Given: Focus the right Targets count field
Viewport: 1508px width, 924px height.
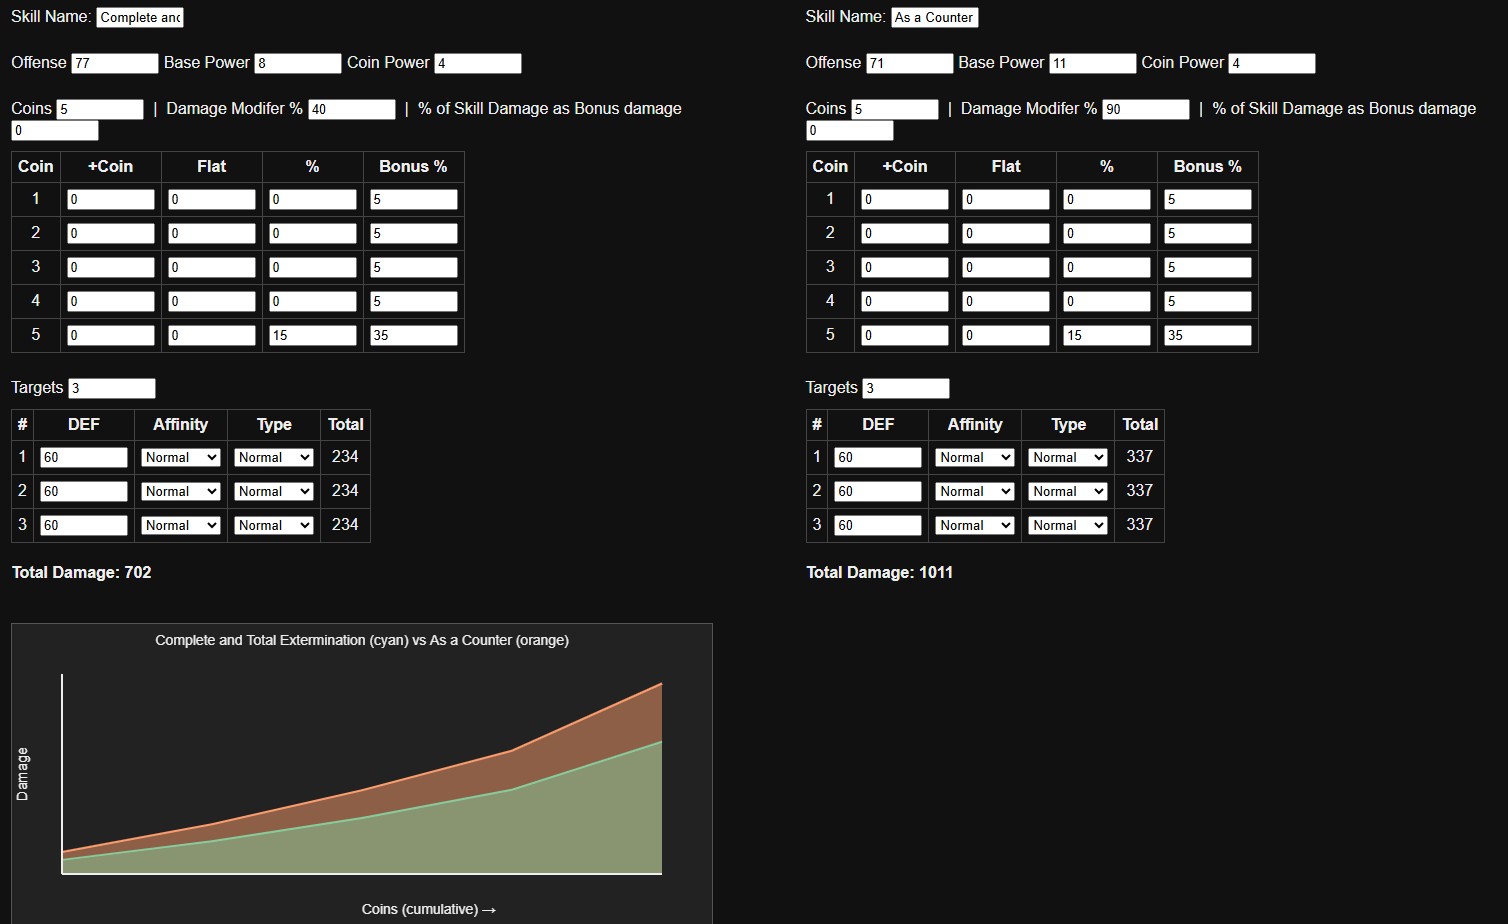Looking at the screenshot, I should click(906, 388).
